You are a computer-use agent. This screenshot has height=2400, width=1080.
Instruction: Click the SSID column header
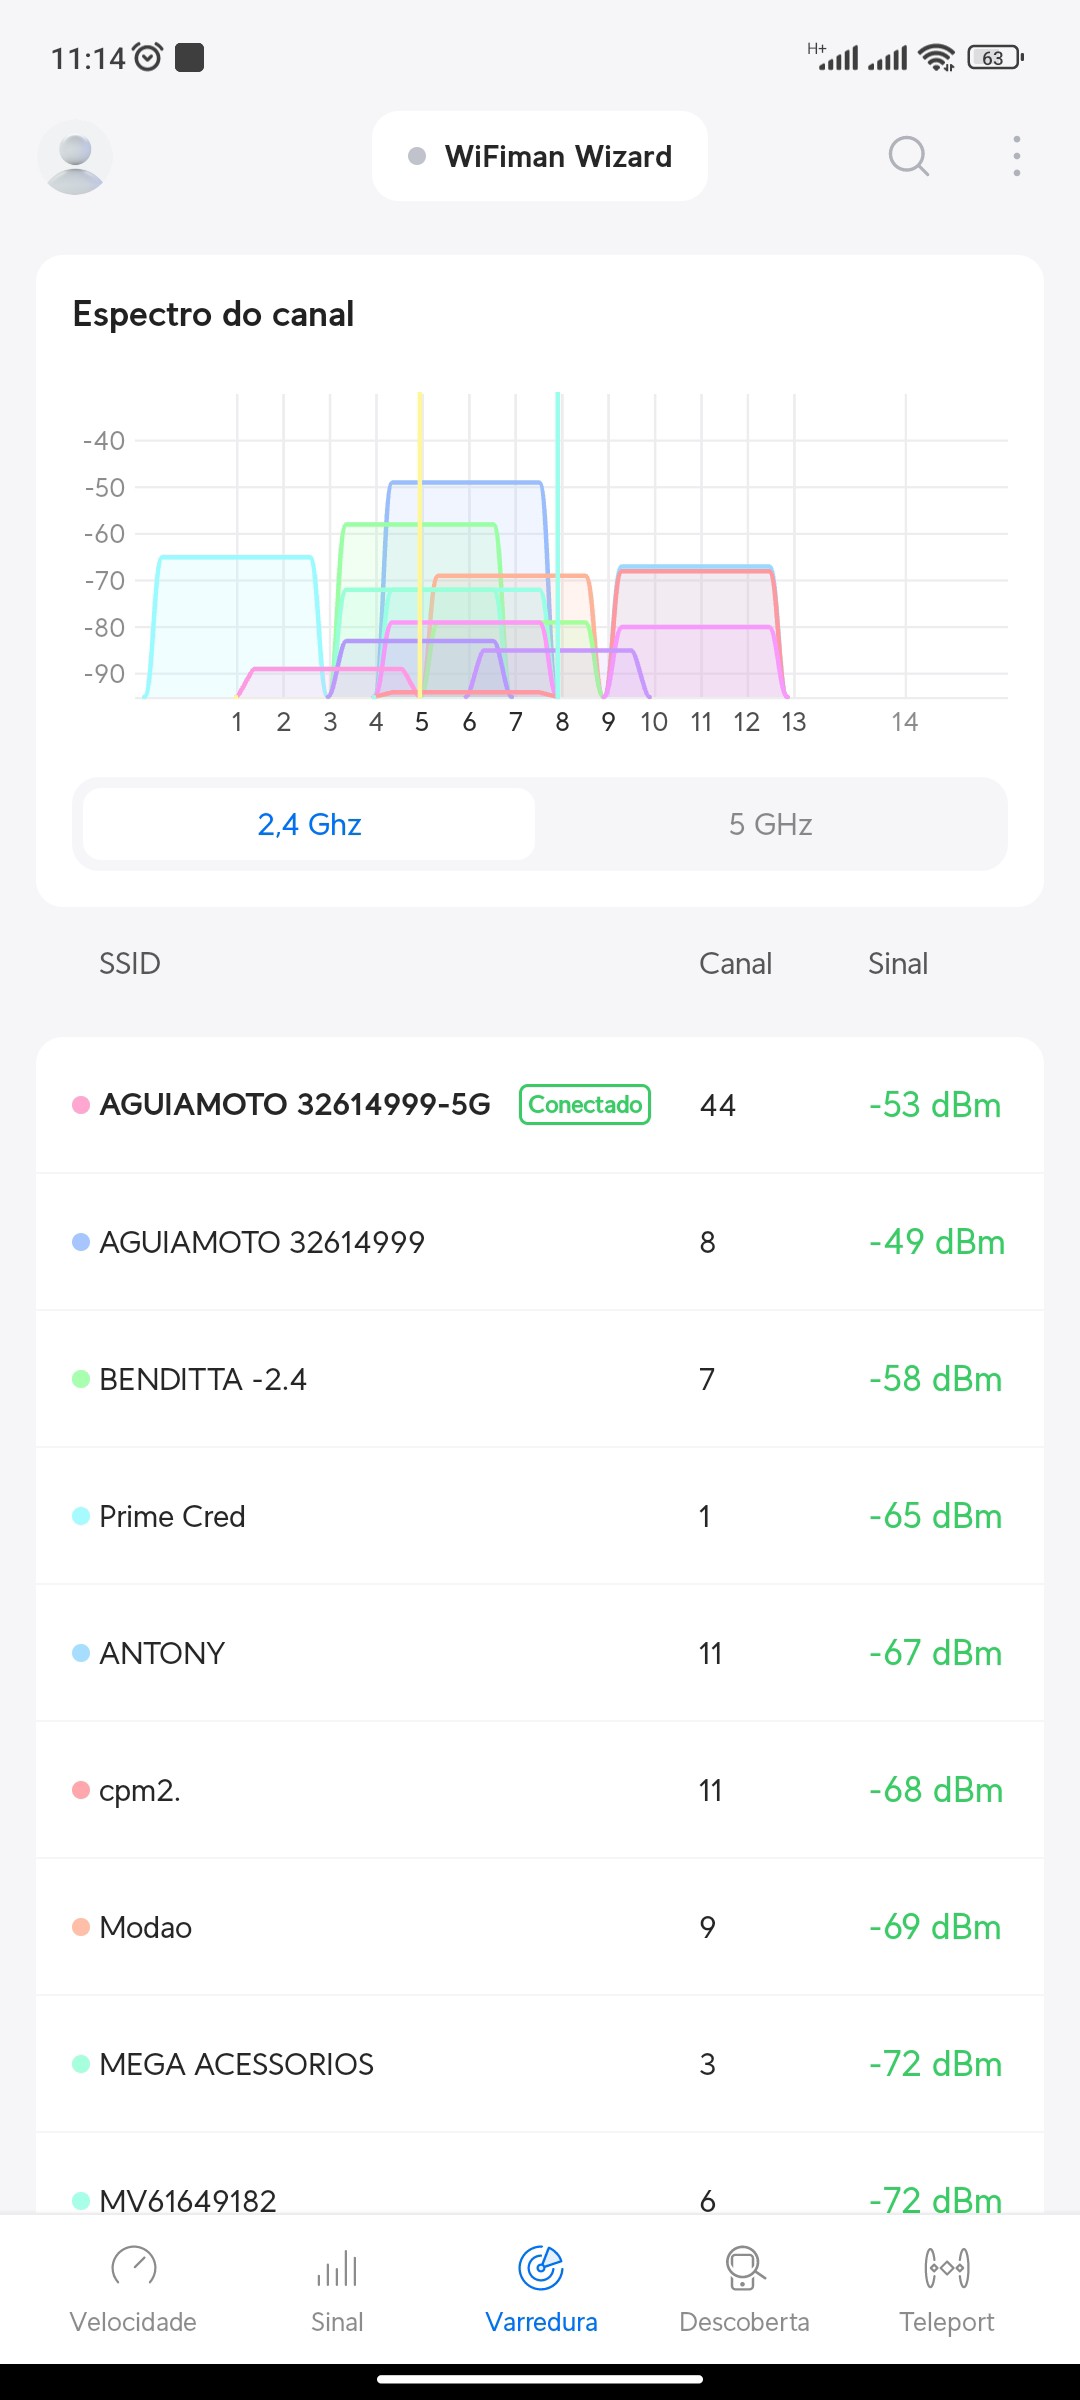[130, 964]
